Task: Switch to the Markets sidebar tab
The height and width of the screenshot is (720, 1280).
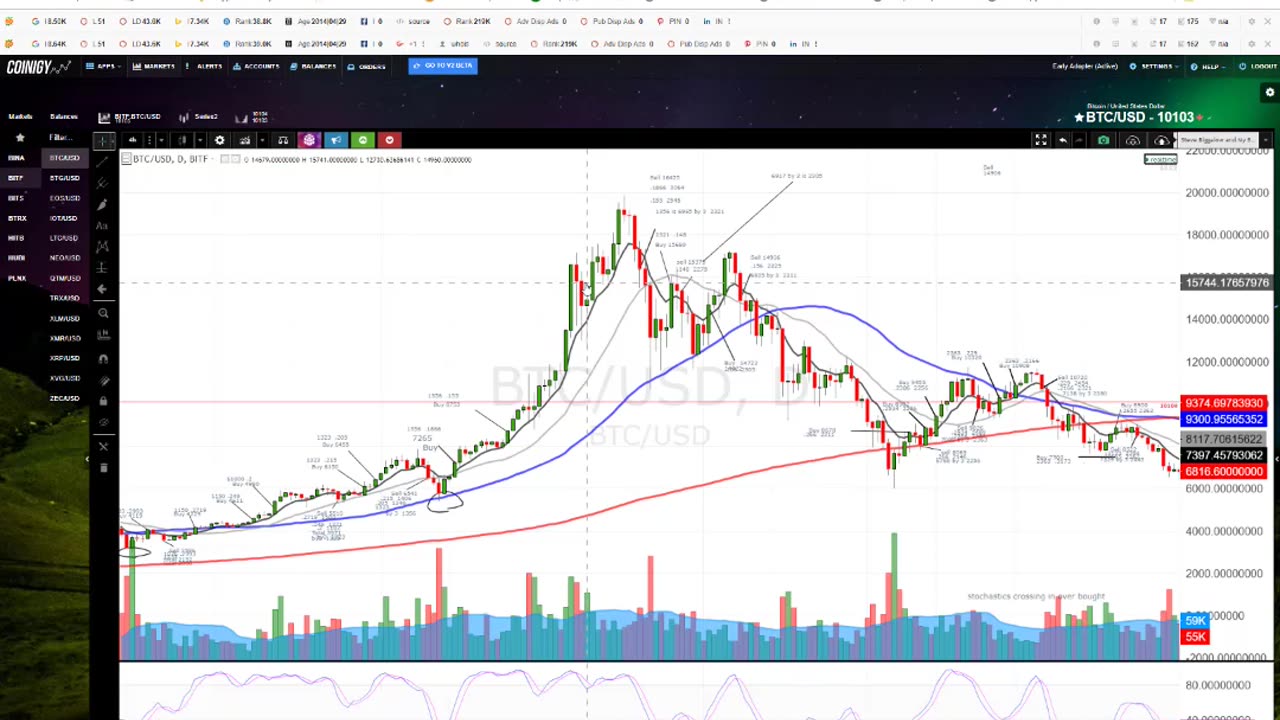Action: tap(20, 116)
